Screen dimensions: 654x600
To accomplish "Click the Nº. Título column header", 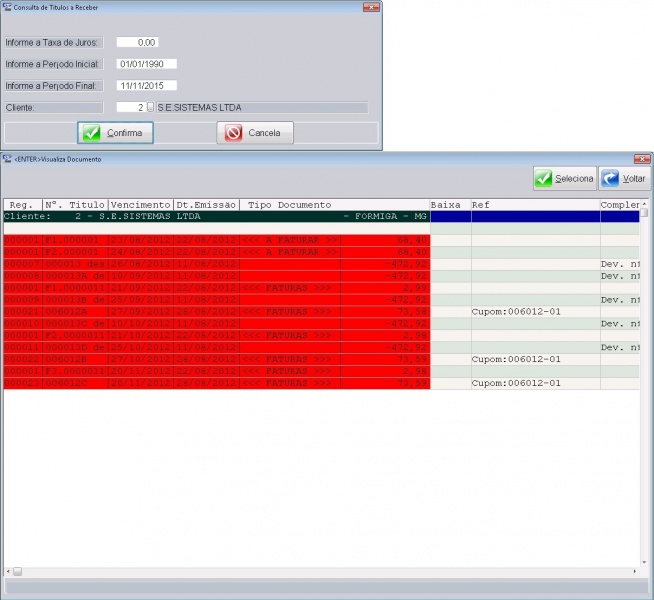I will 75,205.
